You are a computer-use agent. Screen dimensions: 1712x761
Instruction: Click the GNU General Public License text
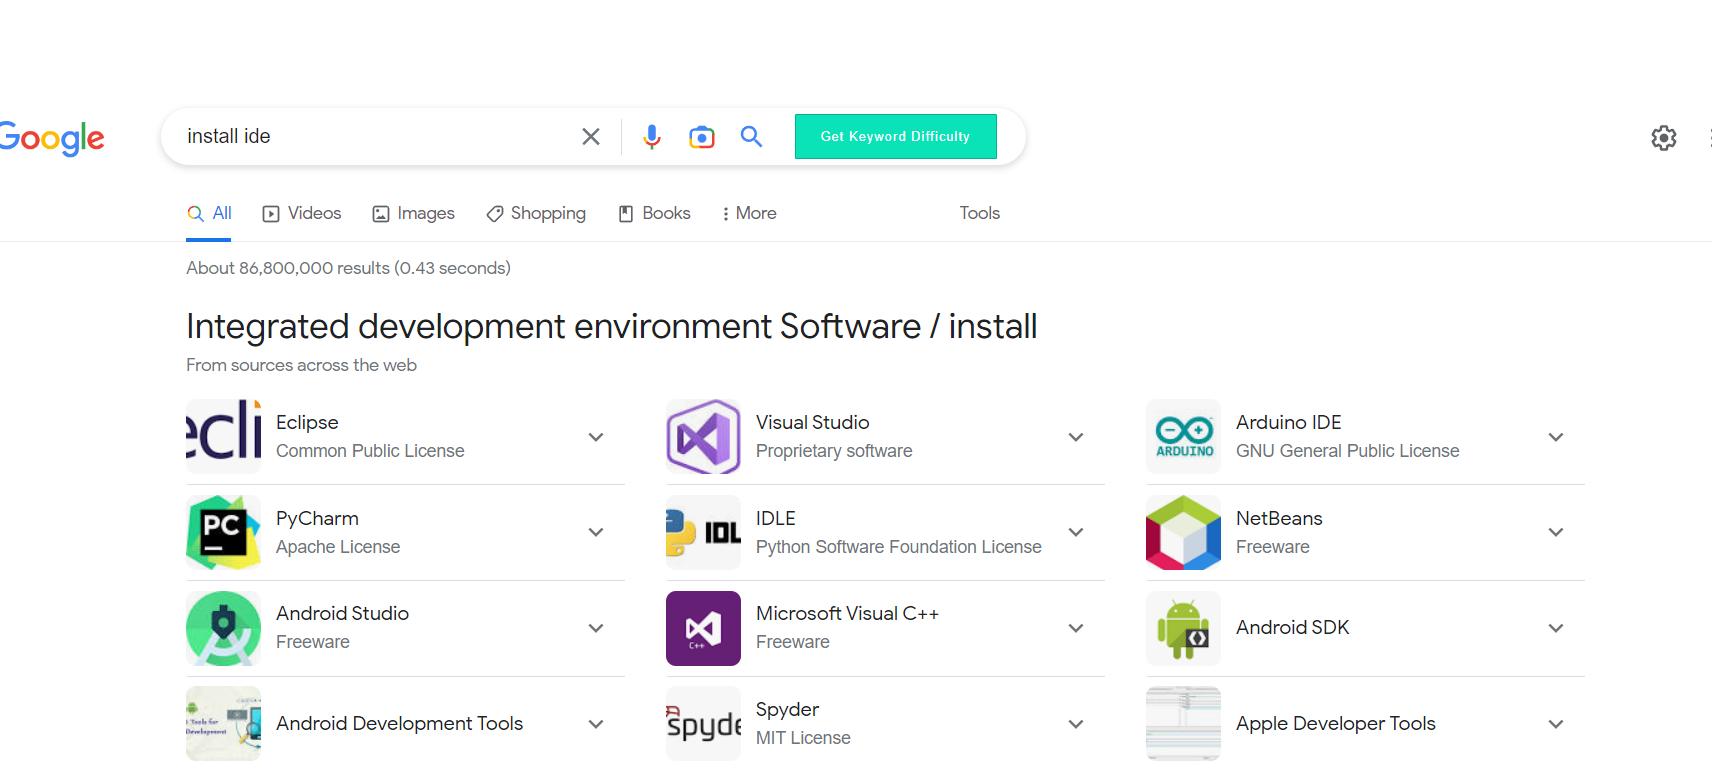(x=1348, y=451)
